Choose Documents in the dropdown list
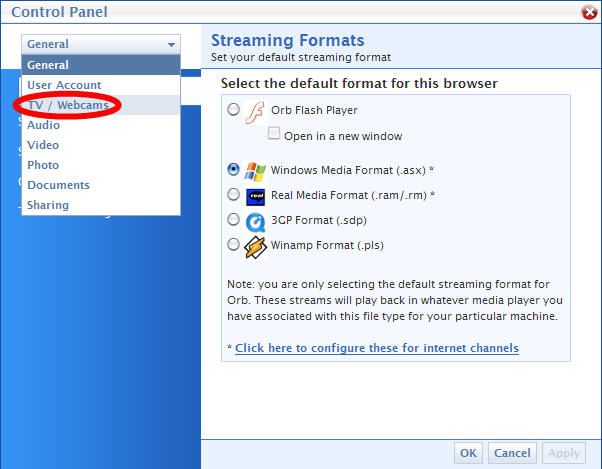The width and height of the screenshot is (602, 469). coord(101,185)
